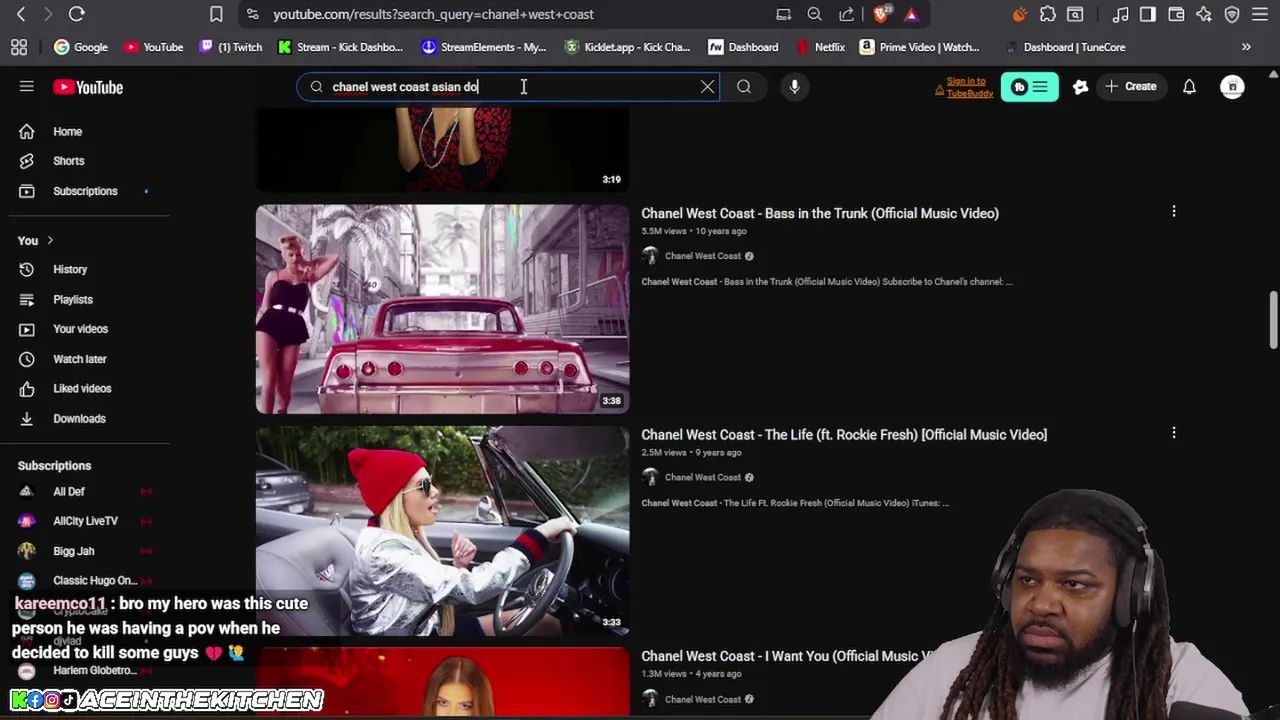Click the browser address bar URL

pos(433,14)
